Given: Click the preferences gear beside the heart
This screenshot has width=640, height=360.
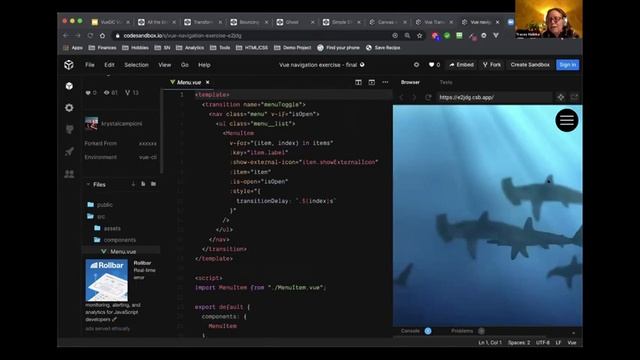Looking at the screenshot, I should (416, 65).
